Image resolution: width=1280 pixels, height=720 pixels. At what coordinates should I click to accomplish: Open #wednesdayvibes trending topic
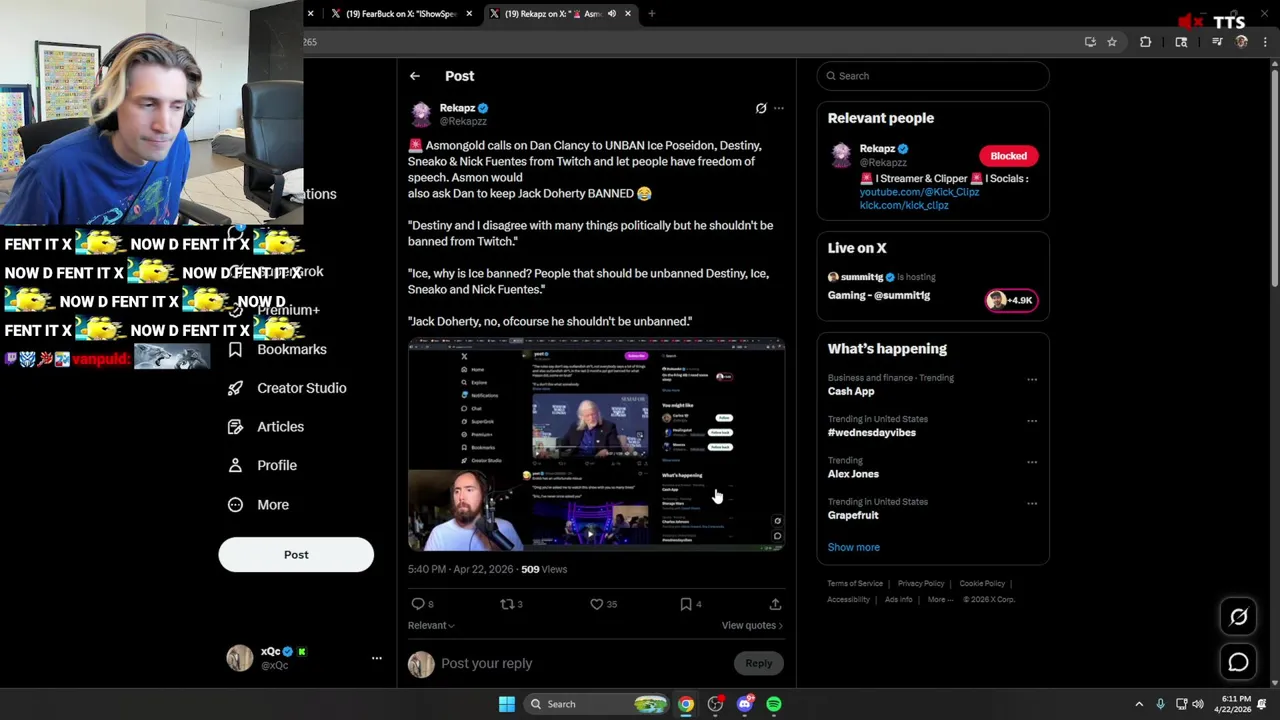pyautogui.click(x=871, y=432)
